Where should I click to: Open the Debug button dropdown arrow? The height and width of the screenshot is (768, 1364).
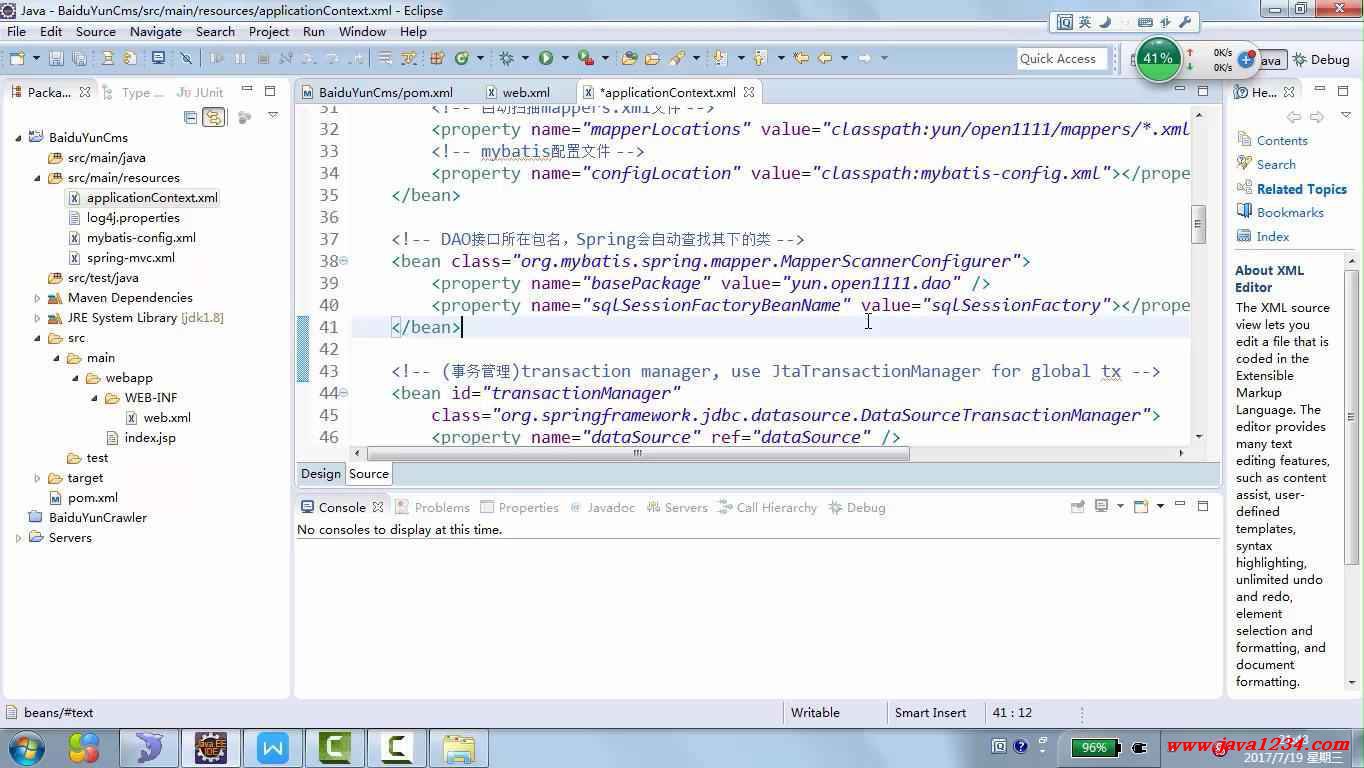click(x=524, y=59)
